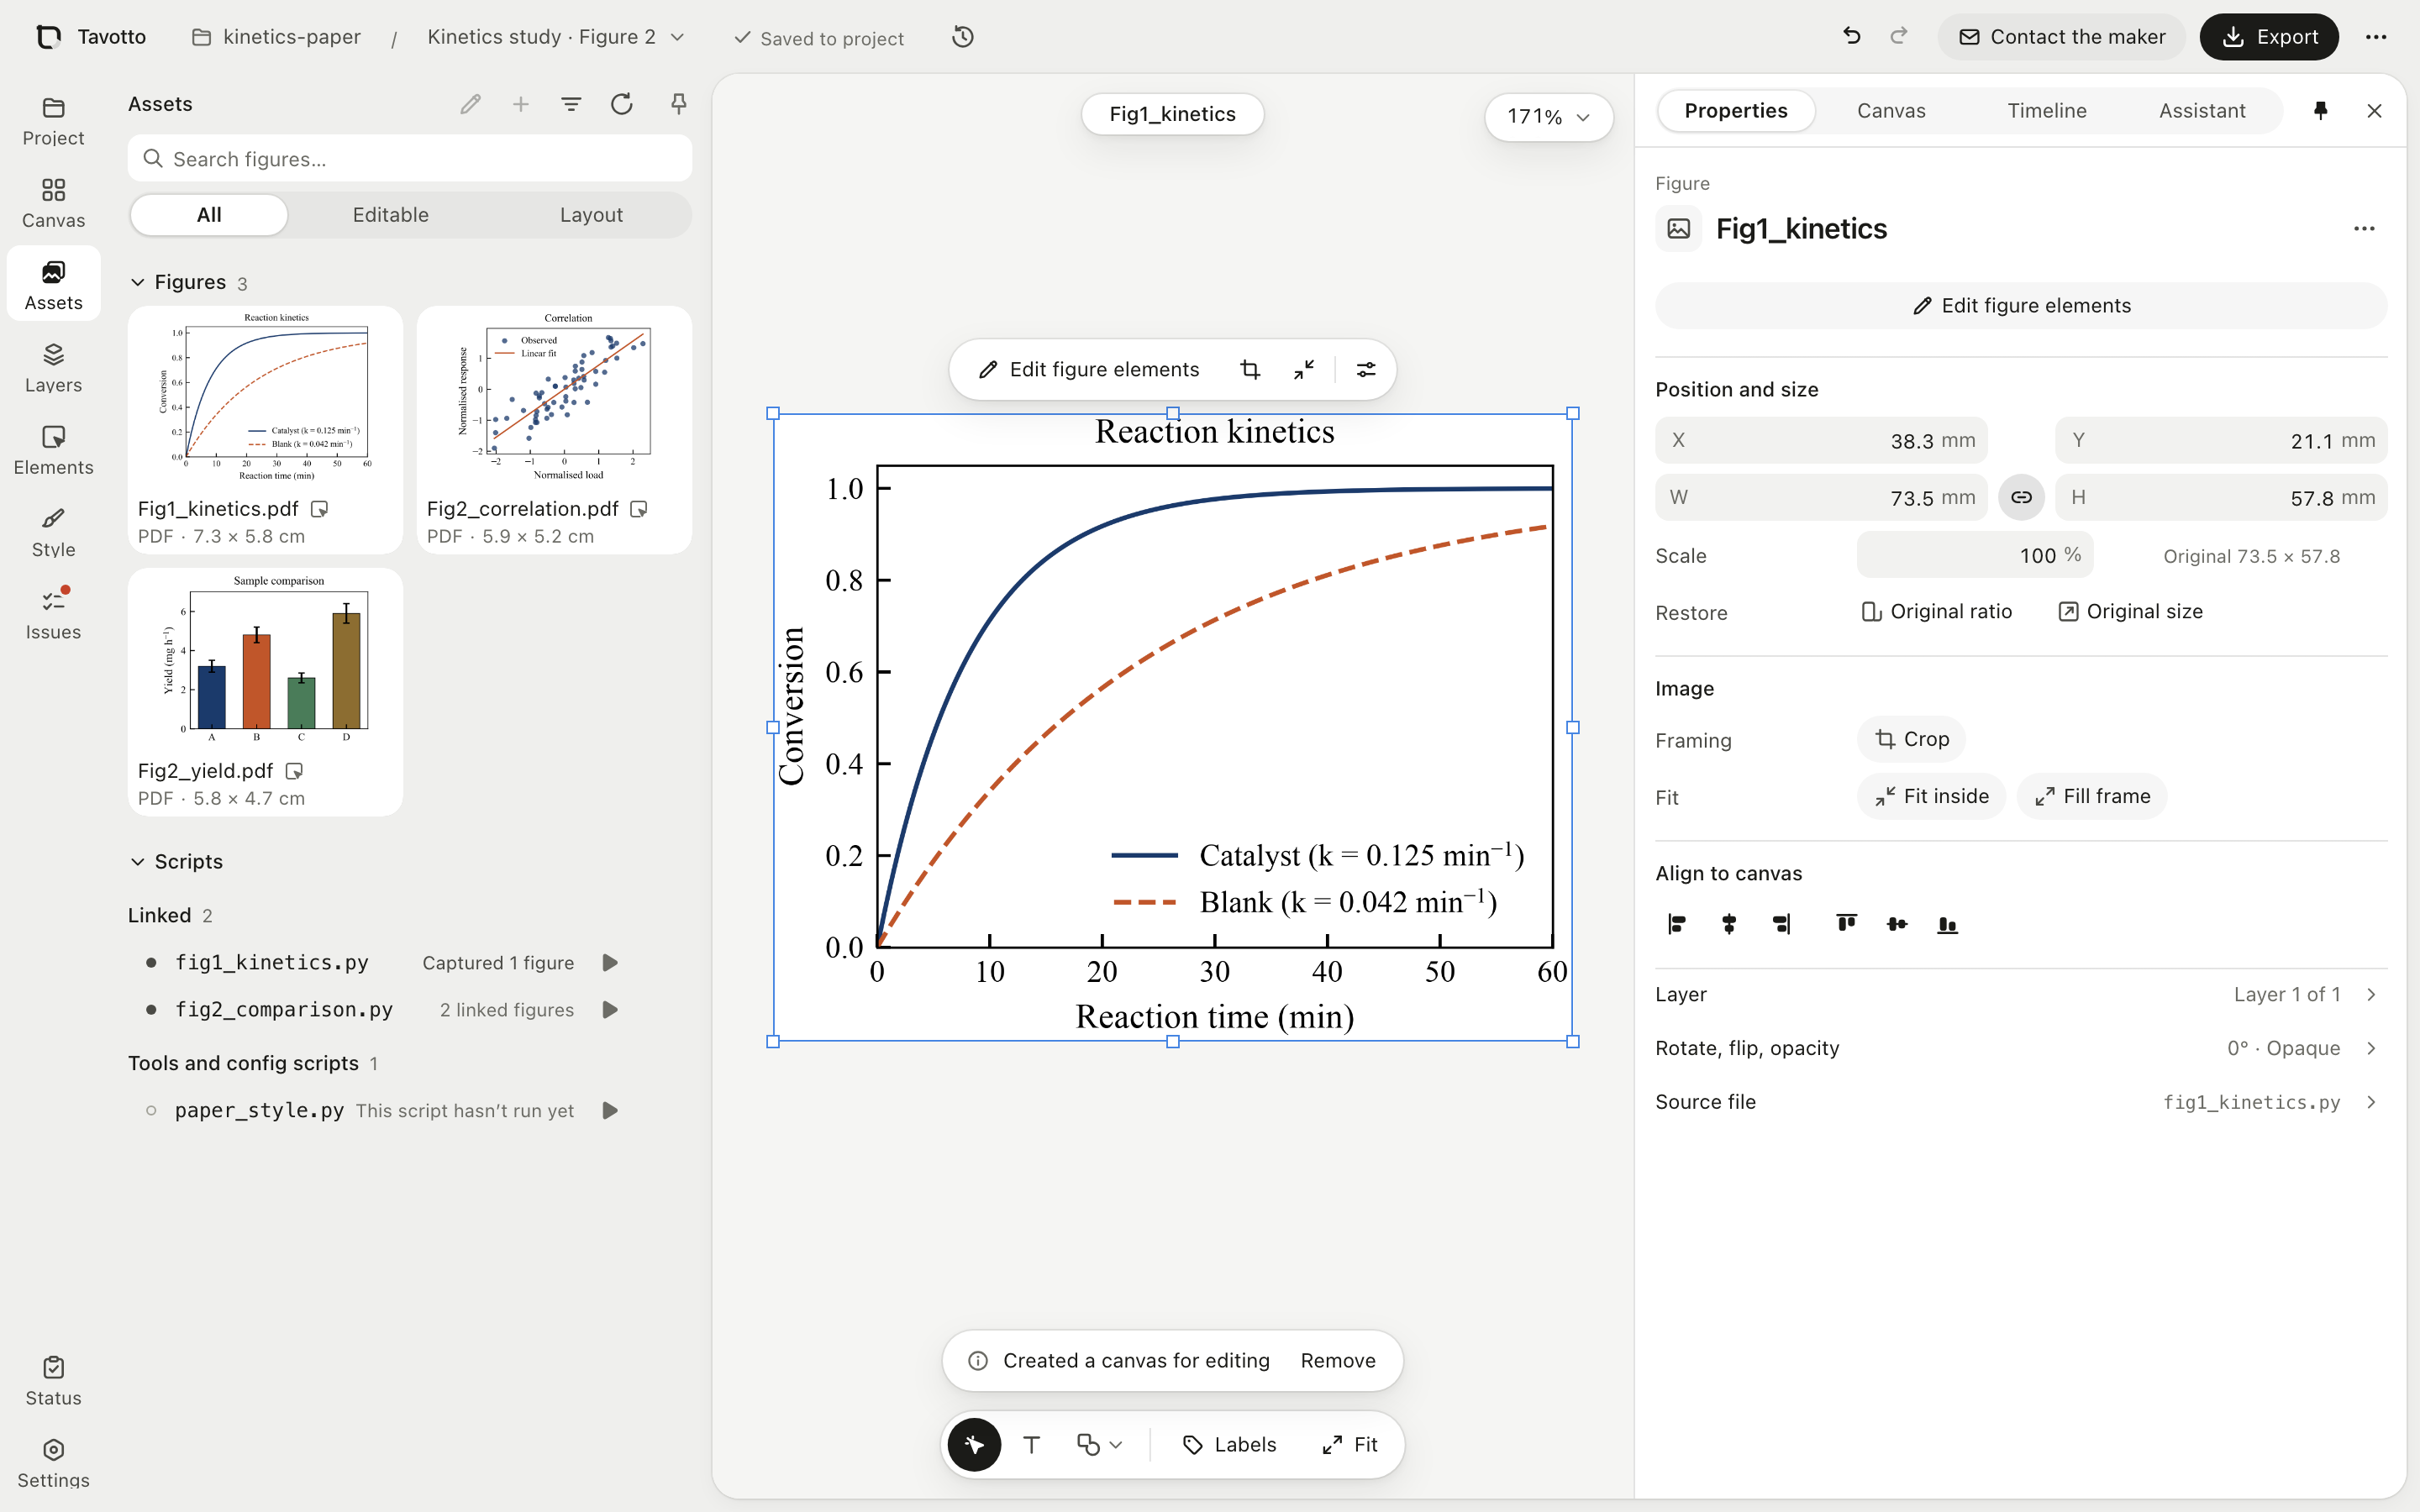
Task: Switch to the Timeline tab
Action: pos(2046,111)
